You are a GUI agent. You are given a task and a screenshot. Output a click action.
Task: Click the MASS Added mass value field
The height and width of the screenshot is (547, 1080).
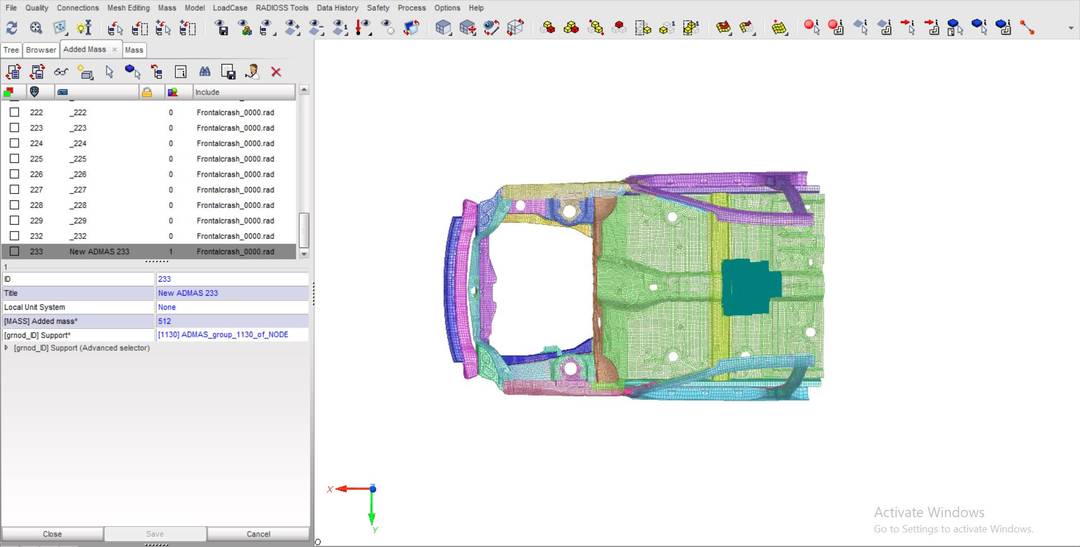point(232,321)
